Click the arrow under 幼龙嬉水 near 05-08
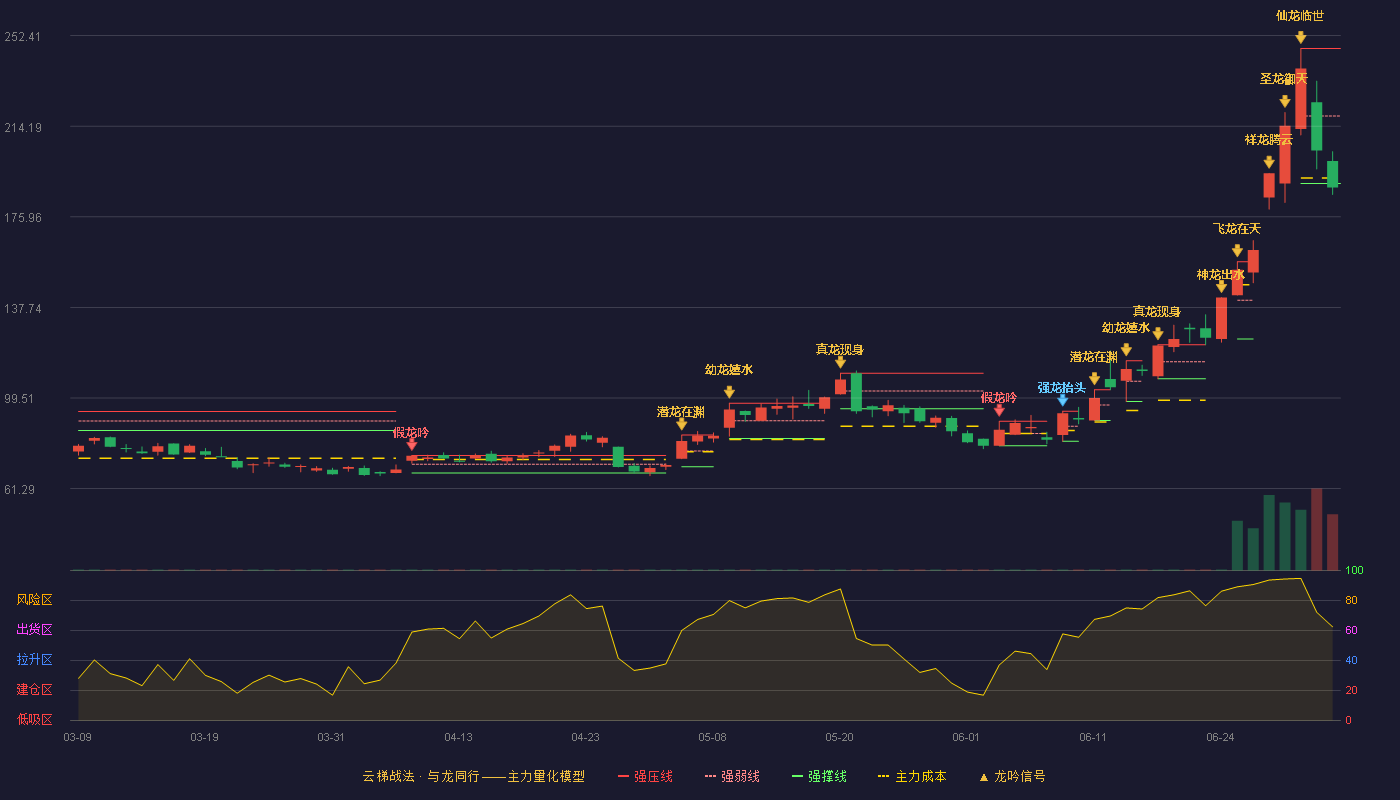Viewport: 1400px width, 800px height. [729, 392]
